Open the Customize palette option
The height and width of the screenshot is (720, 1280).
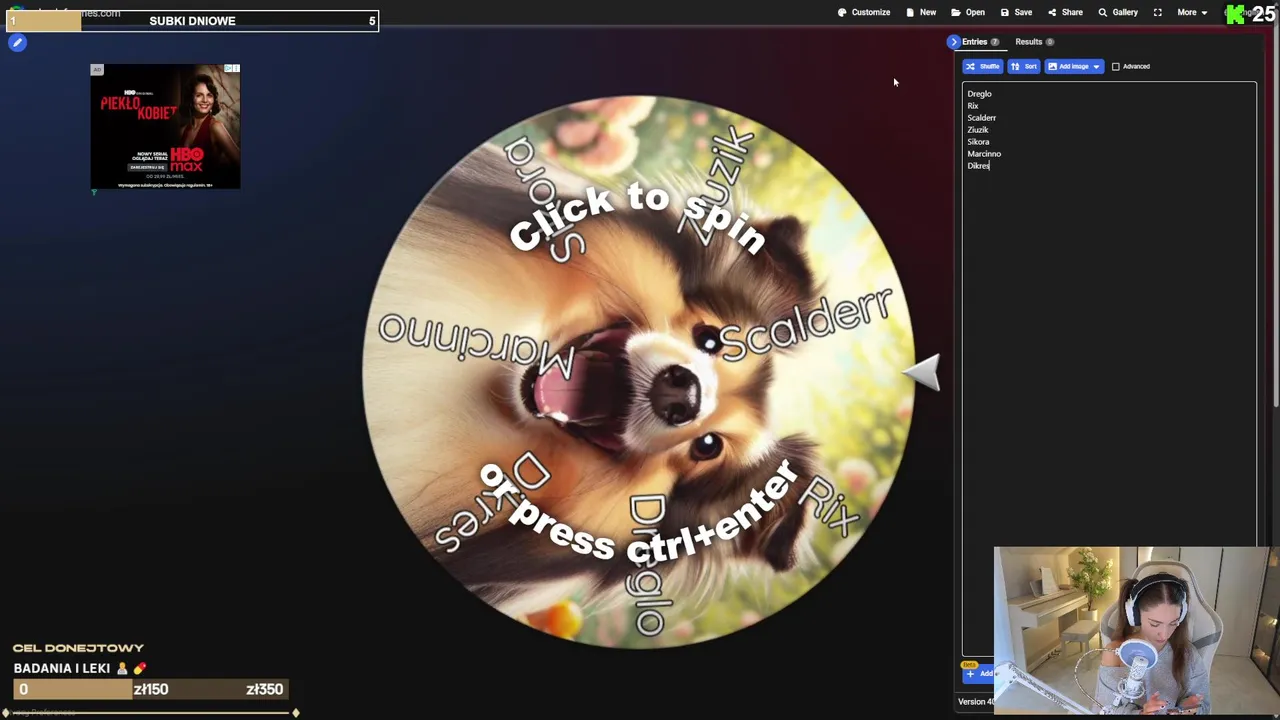point(864,12)
